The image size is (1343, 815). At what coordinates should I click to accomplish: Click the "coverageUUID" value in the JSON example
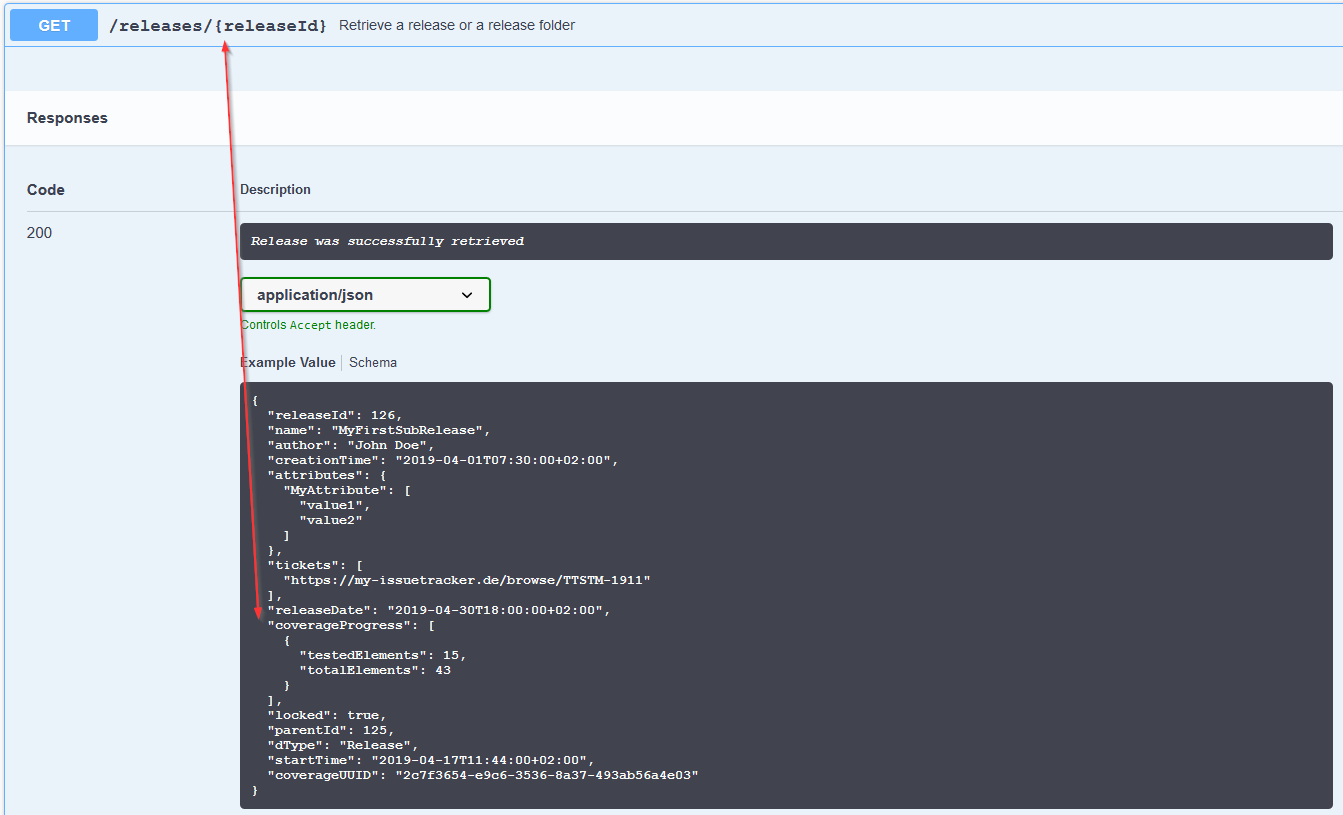coord(547,775)
